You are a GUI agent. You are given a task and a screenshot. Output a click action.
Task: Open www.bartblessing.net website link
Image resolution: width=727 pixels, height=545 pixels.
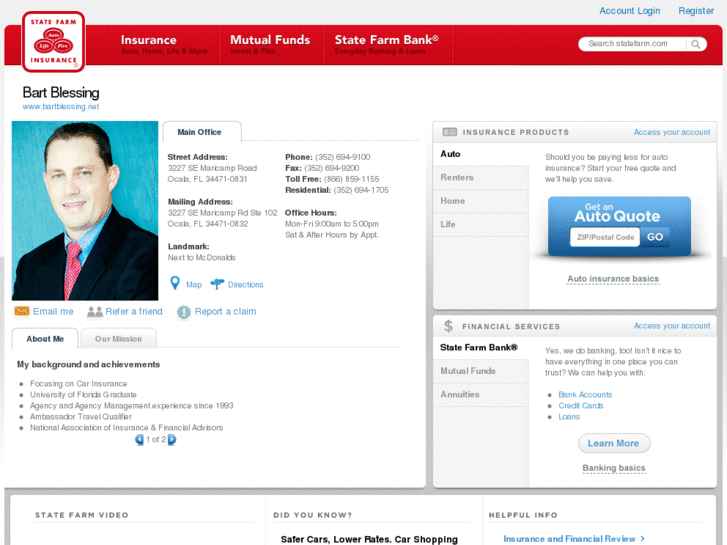click(x=61, y=107)
